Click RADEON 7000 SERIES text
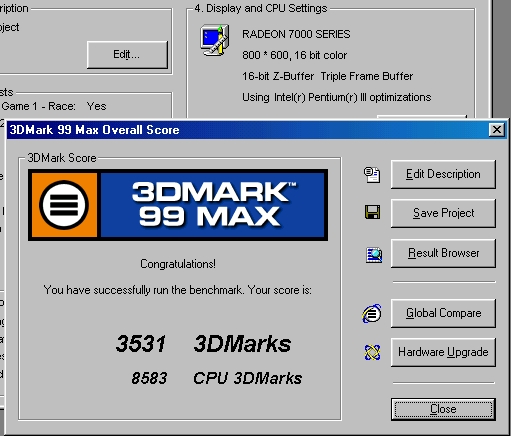The image size is (511, 436). coord(296,34)
